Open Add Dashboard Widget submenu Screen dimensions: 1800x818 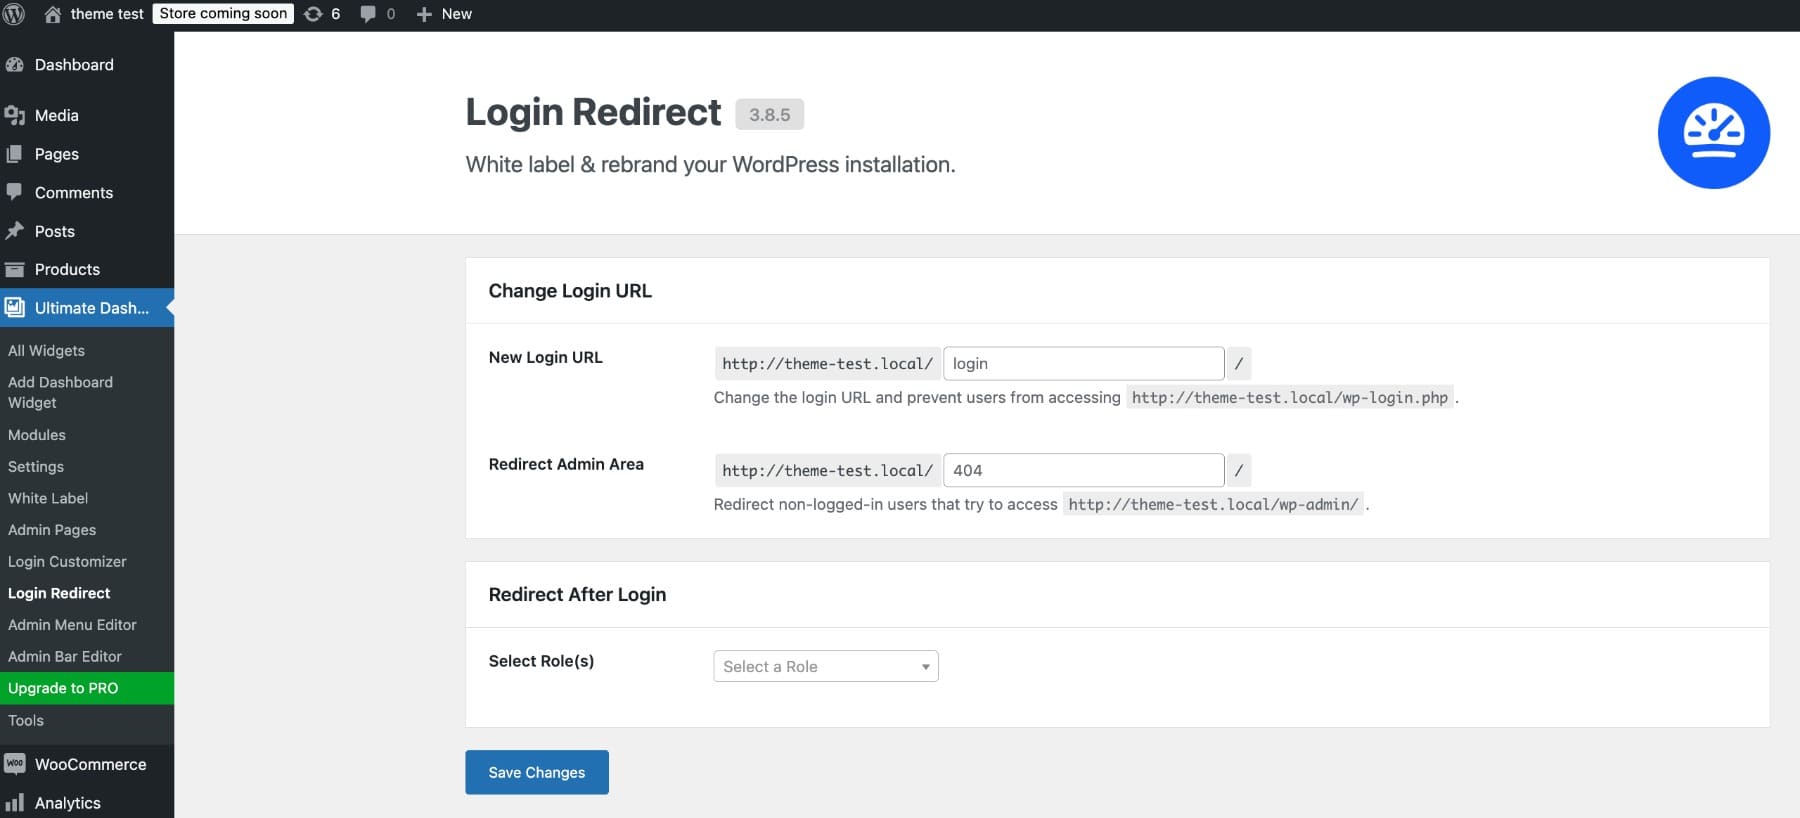coord(60,392)
